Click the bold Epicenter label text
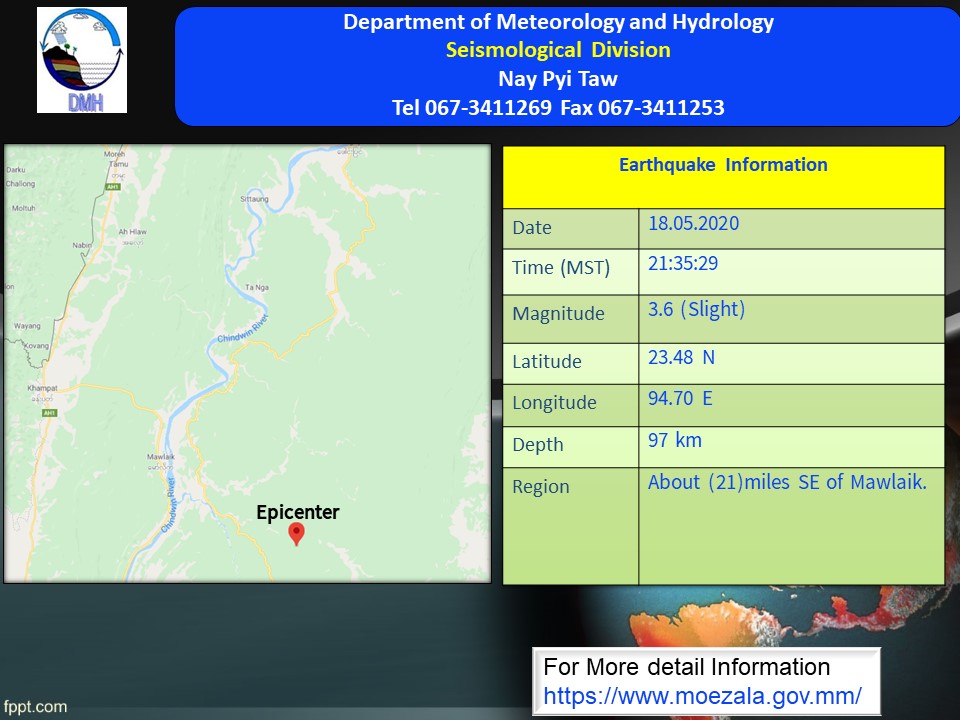 297,513
